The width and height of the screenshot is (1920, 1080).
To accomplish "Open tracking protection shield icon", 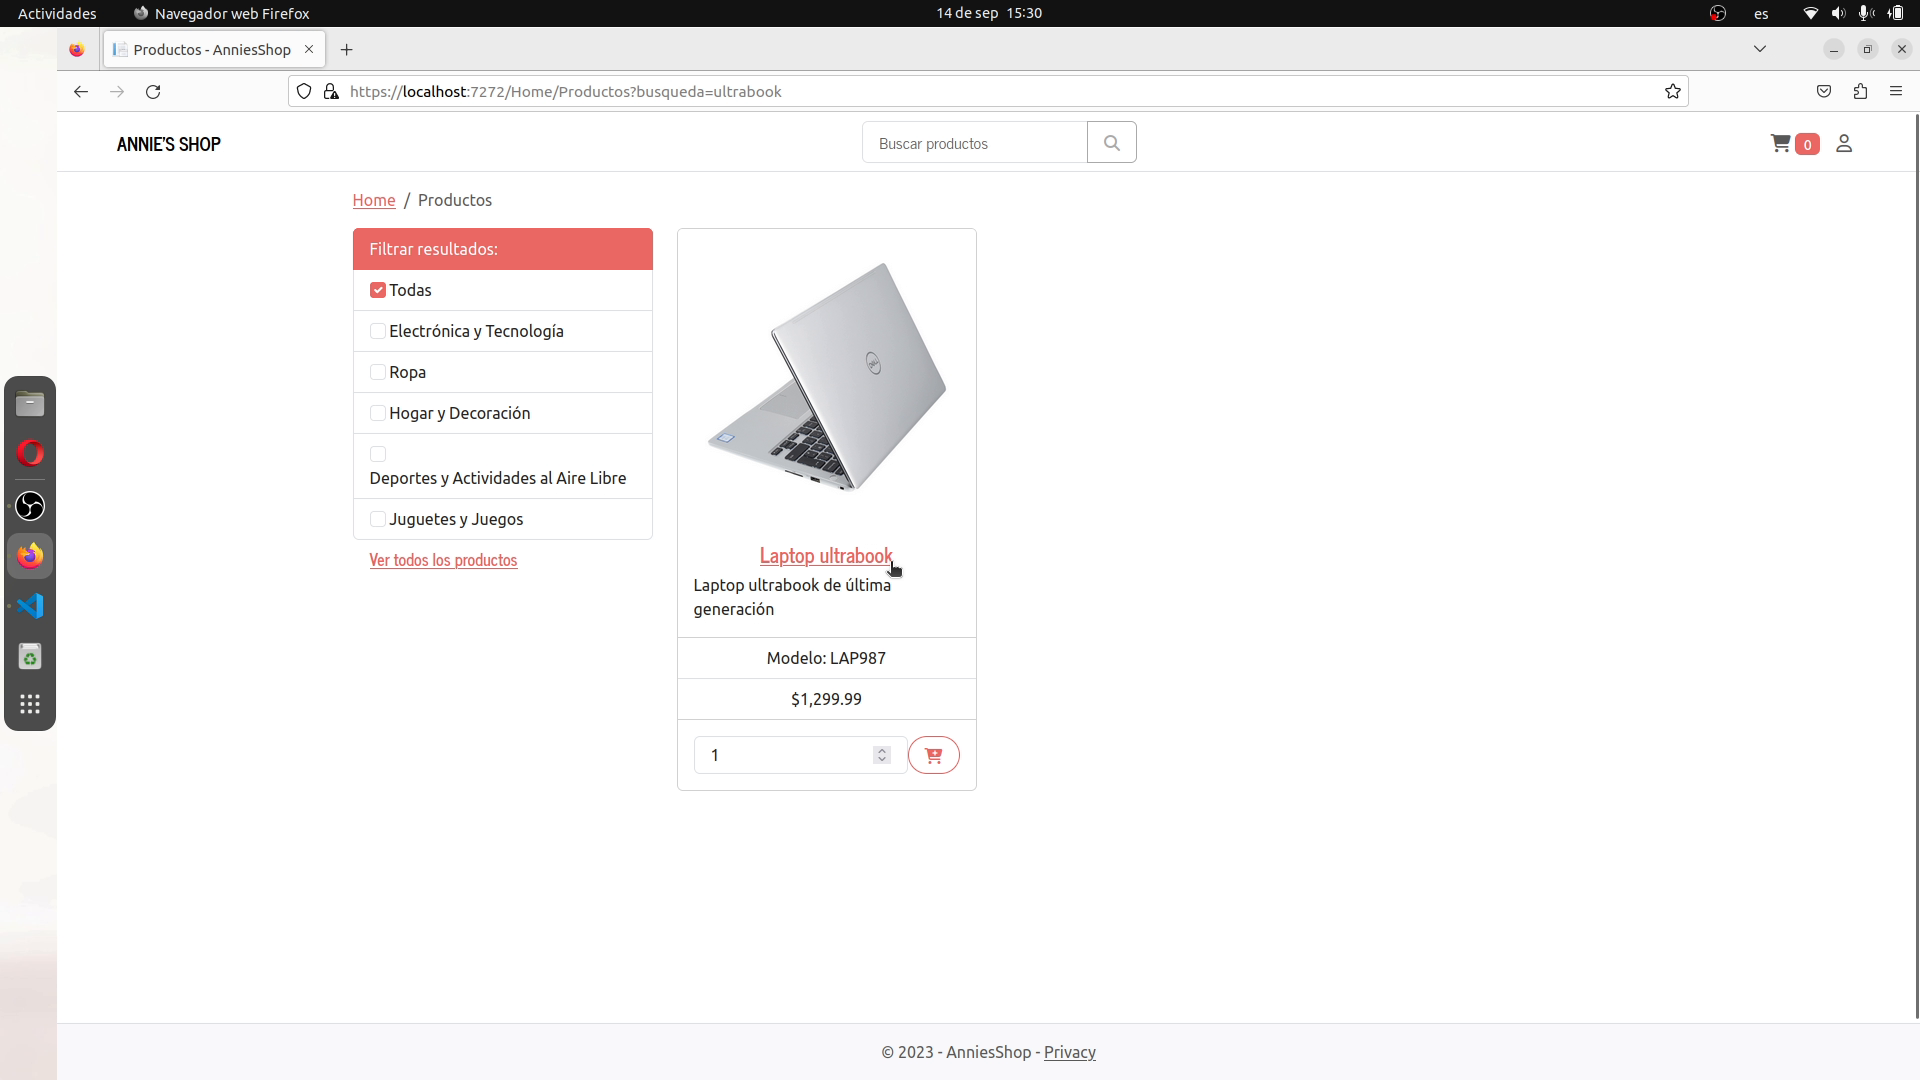I will pos(304,92).
